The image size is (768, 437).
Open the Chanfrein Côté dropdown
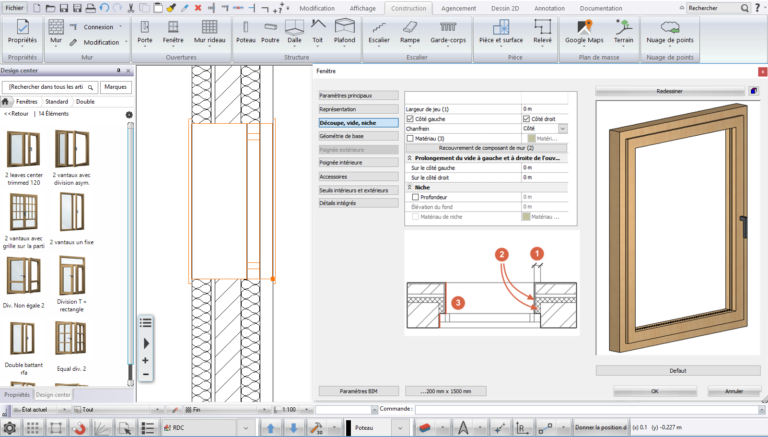(x=563, y=128)
